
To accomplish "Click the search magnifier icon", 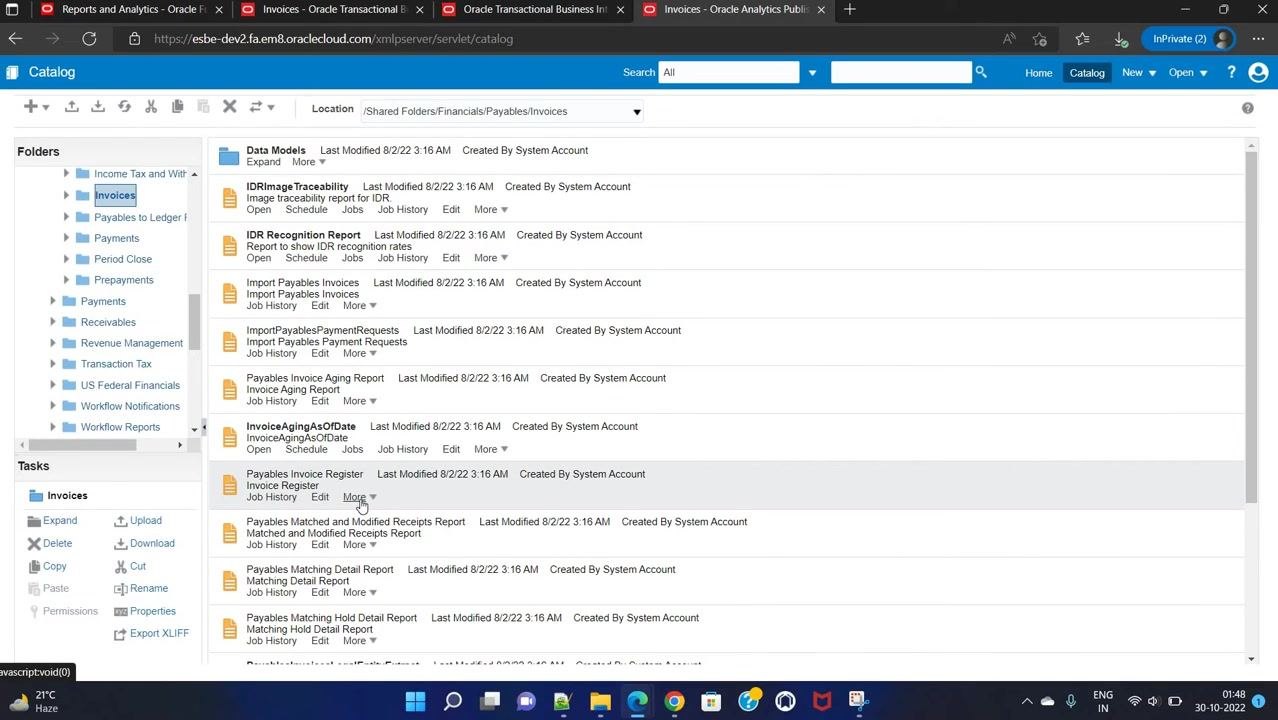I will tap(981, 72).
